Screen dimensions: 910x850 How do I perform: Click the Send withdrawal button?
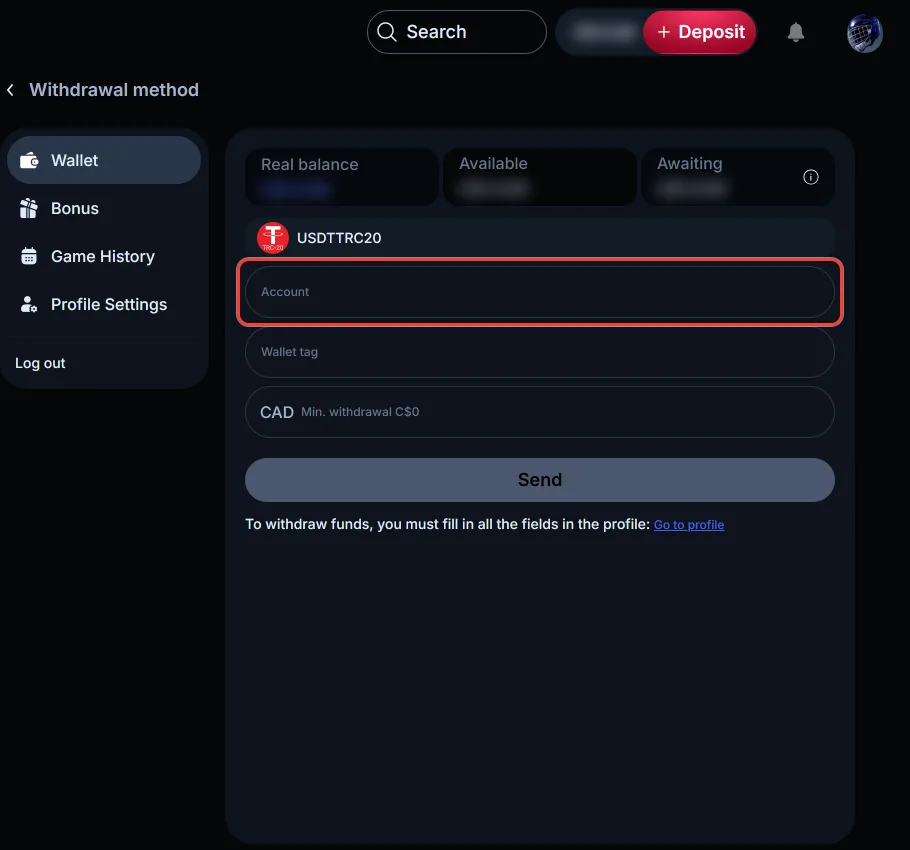coord(540,480)
